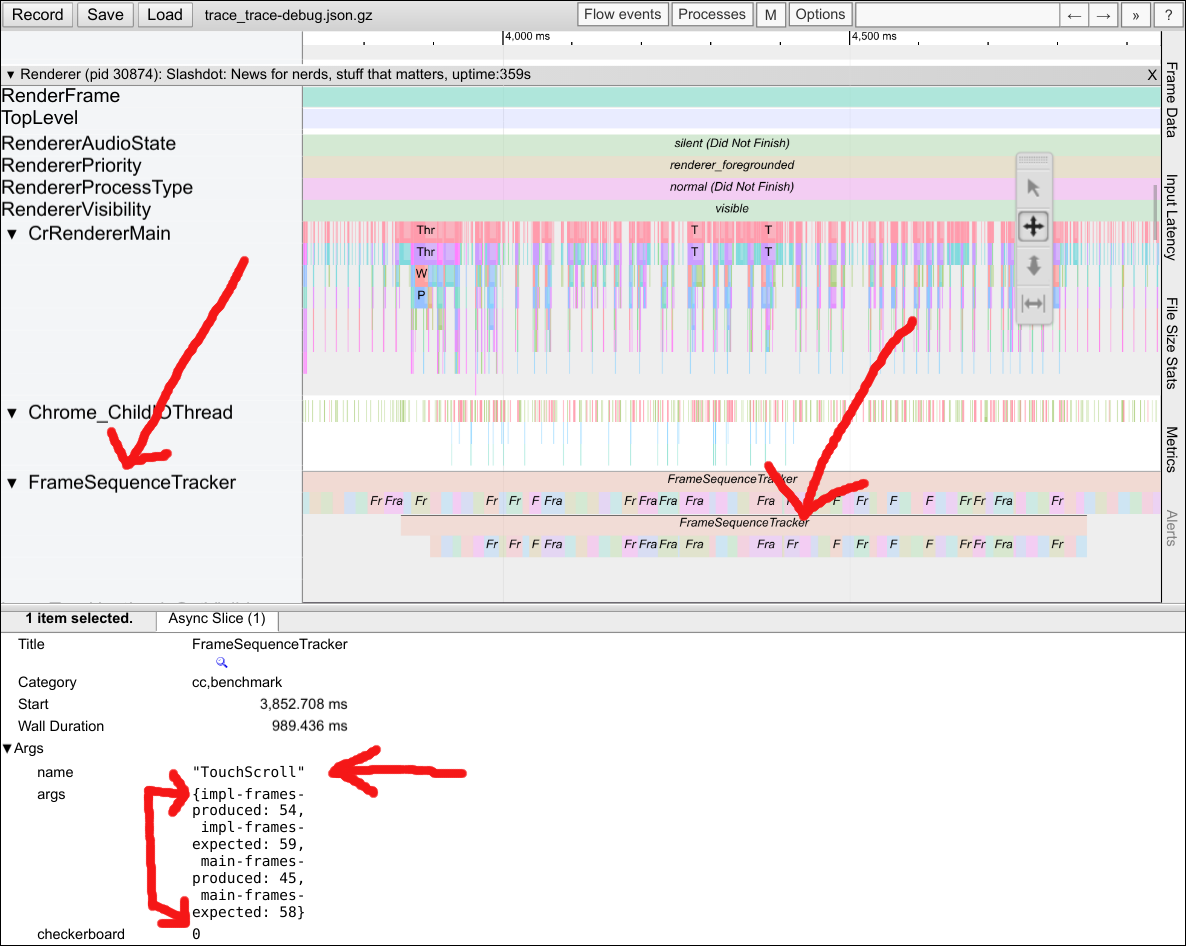Activate the pan mouse mode tool
The width and height of the screenshot is (1186, 946).
coord(1033,227)
